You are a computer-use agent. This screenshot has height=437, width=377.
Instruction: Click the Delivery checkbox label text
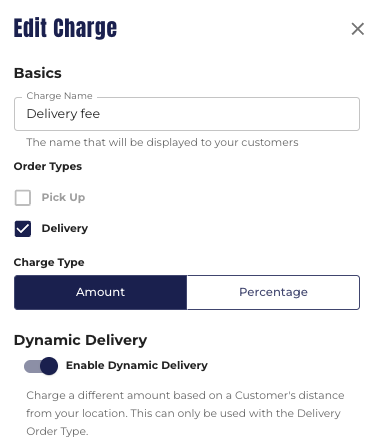click(x=65, y=228)
